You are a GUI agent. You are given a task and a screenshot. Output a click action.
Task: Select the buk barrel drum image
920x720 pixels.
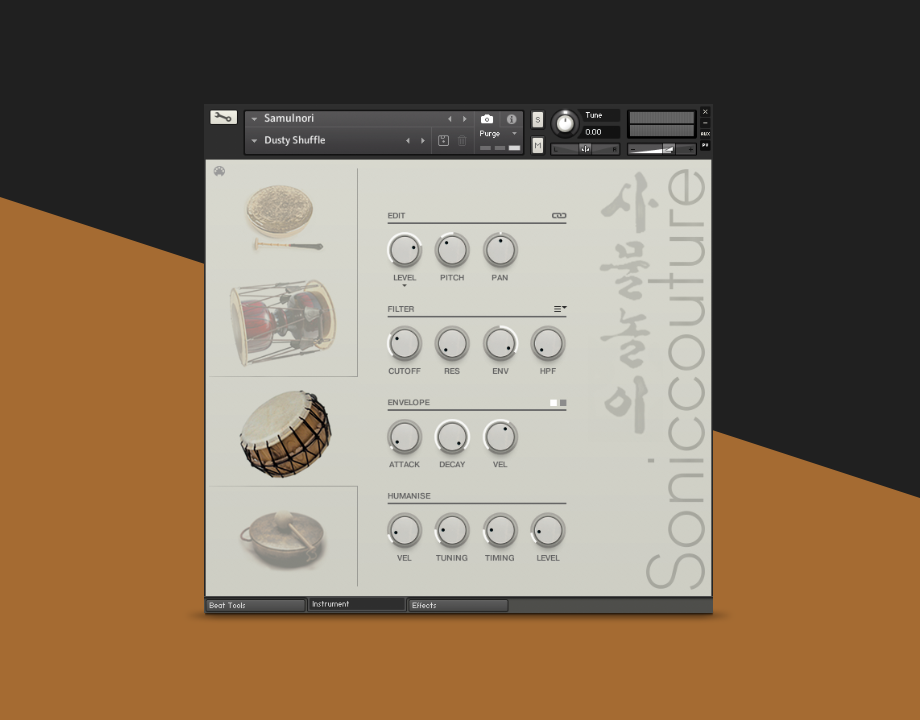284,433
